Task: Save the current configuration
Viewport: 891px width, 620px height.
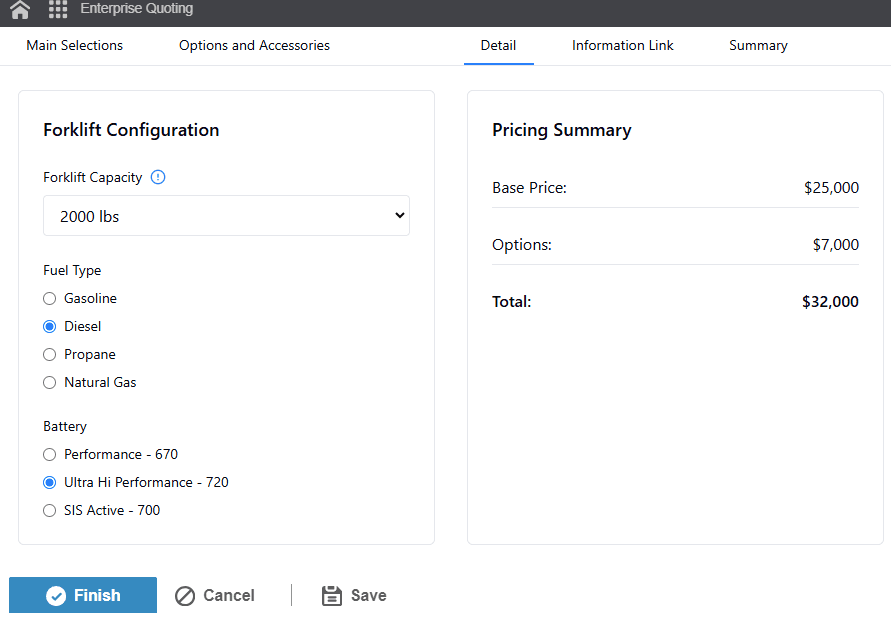Action: point(354,595)
